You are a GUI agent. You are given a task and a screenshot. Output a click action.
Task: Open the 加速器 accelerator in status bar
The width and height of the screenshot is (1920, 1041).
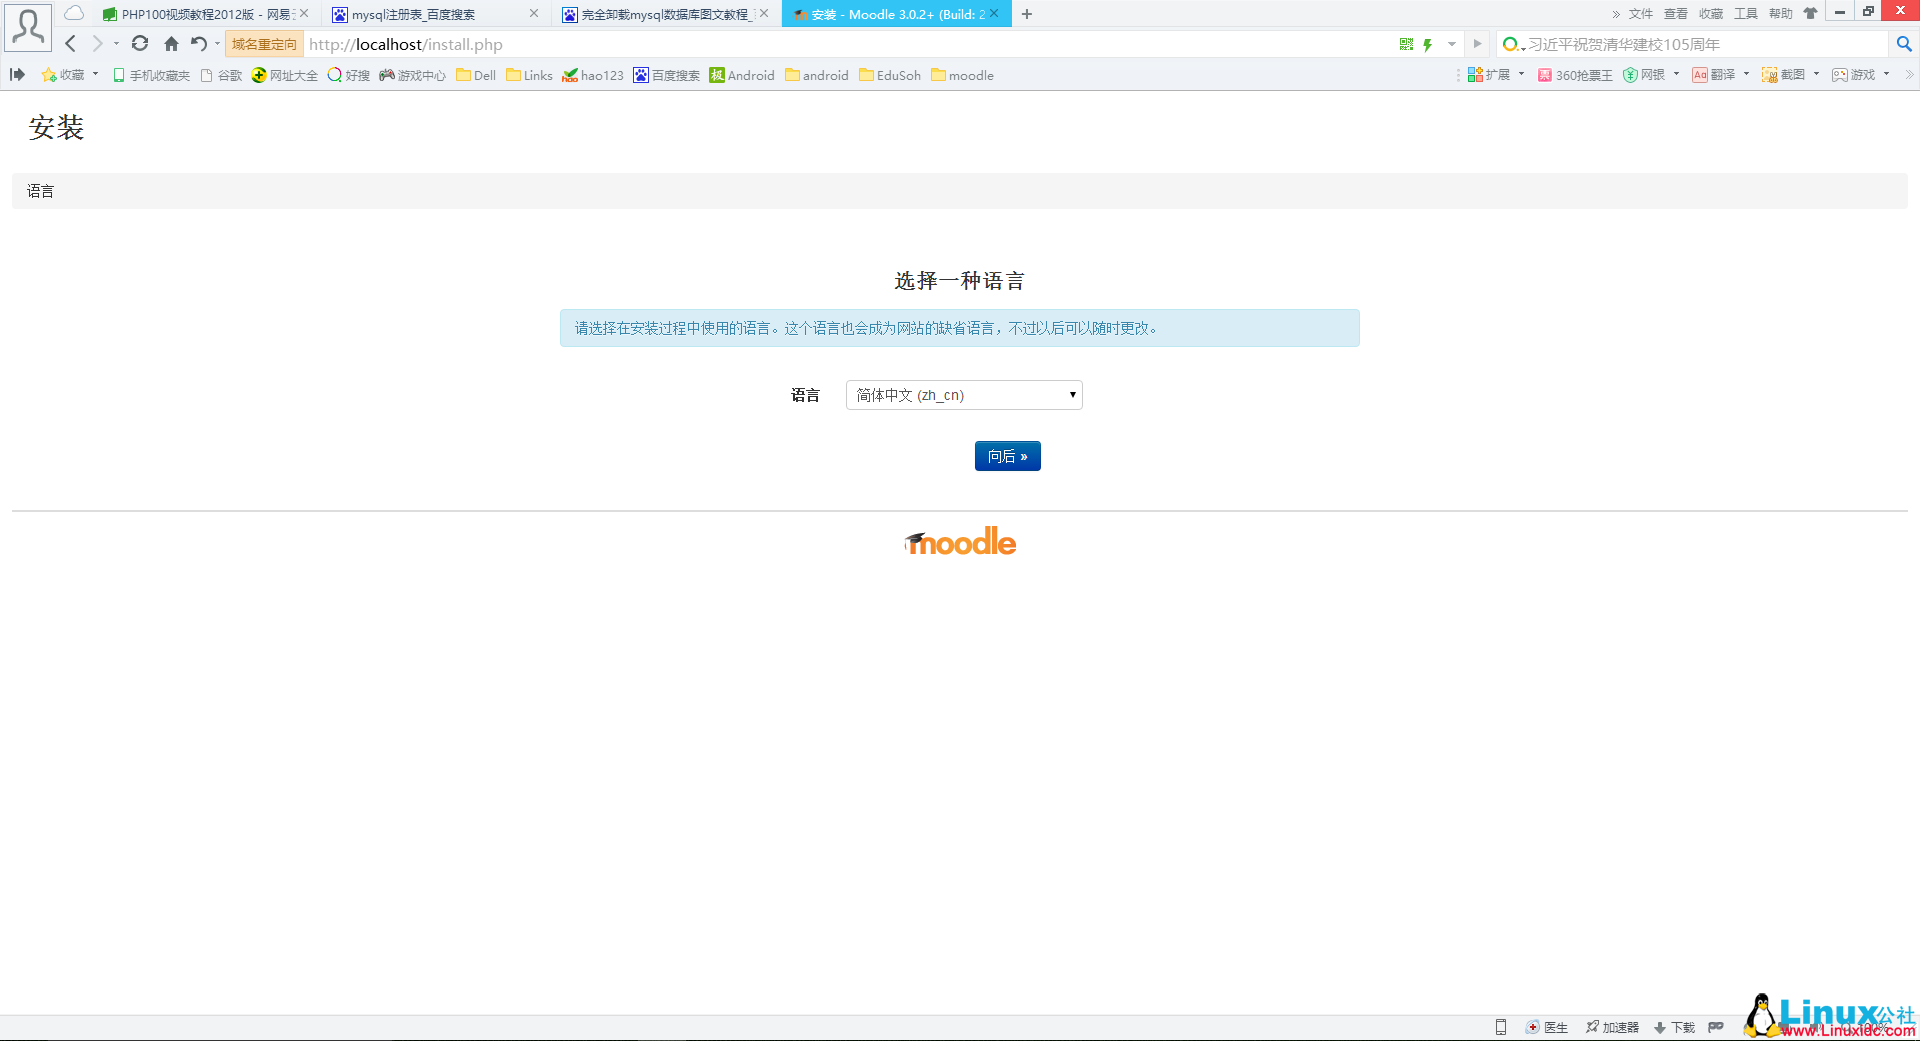[x=1611, y=1027]
